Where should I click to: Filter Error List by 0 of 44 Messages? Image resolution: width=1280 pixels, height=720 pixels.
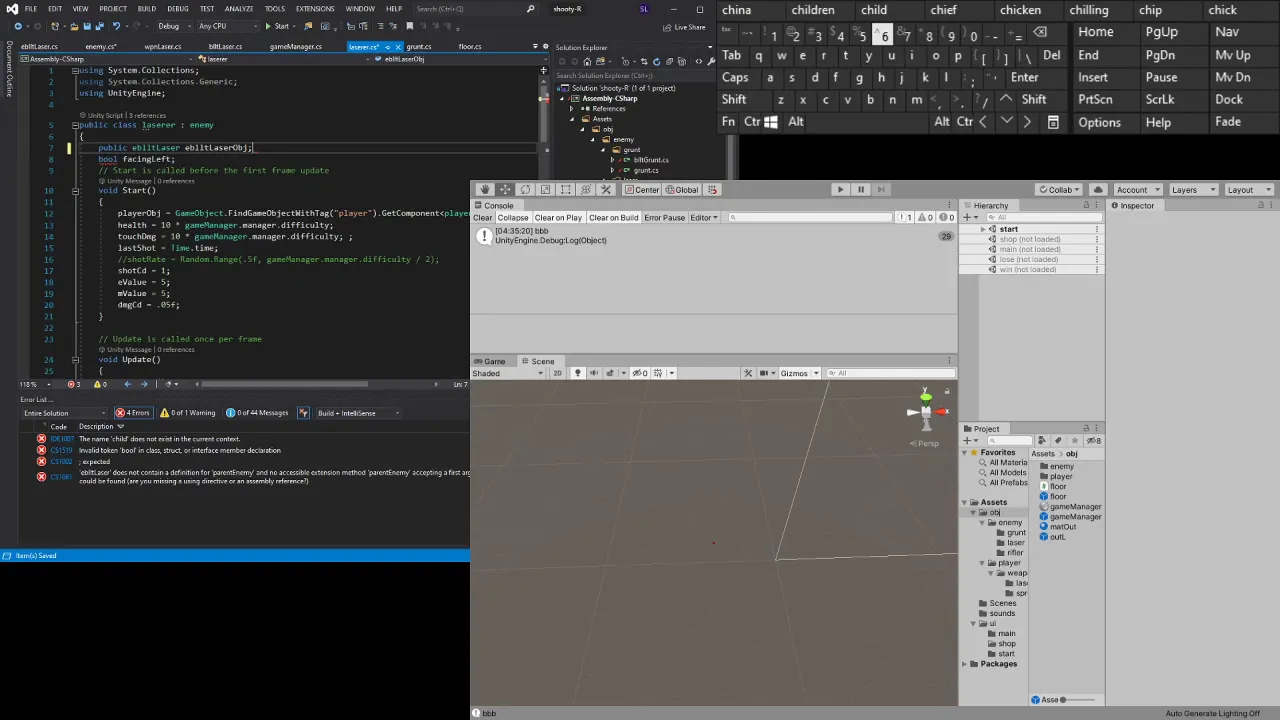point(257,413)
